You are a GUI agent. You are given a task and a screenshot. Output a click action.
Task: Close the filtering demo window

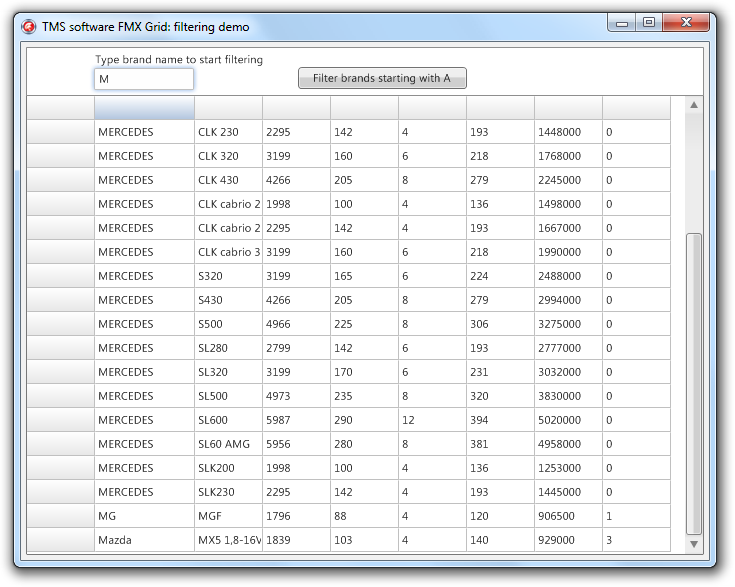pyautogui.click(x=686, y=23)
